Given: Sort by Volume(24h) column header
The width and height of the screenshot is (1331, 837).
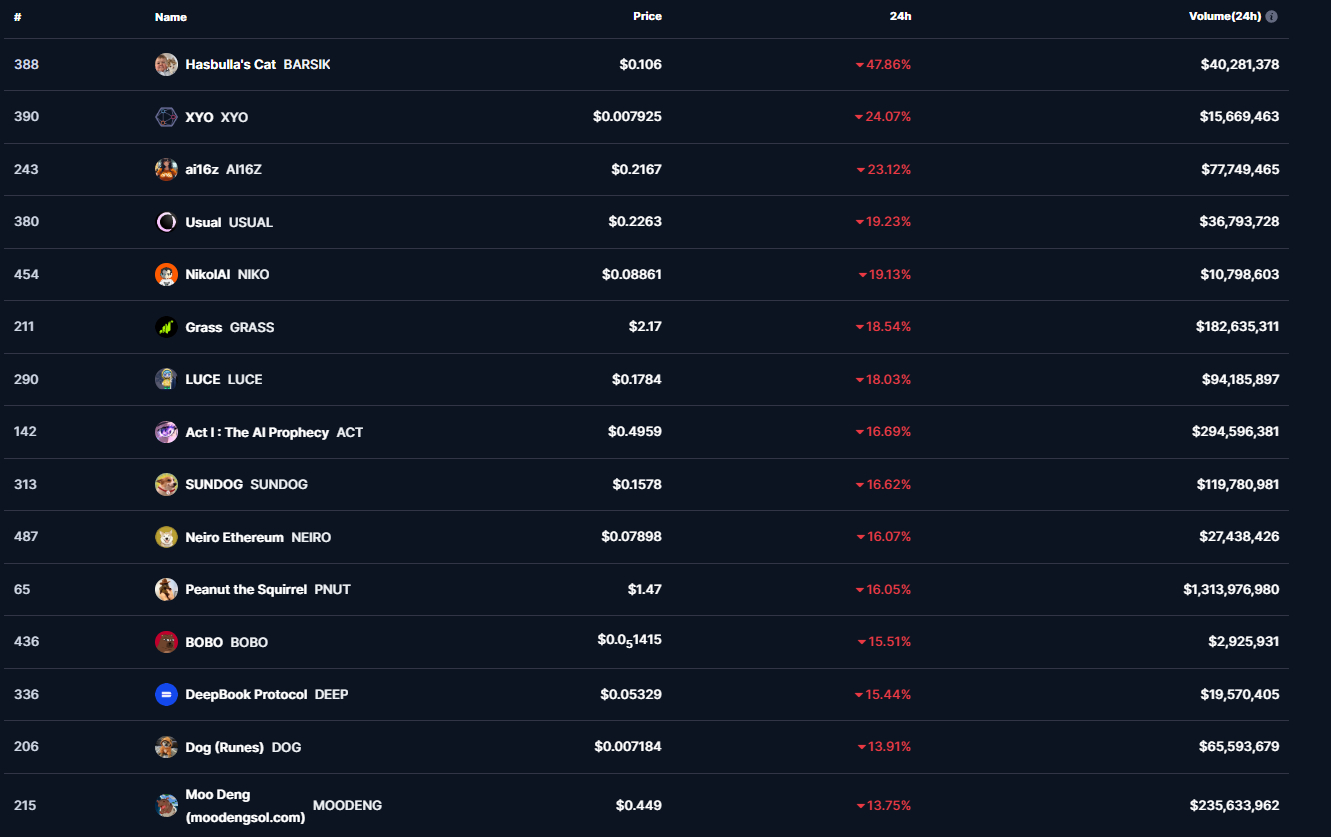Looking at the screenshot, I should tap(1224, 17).
